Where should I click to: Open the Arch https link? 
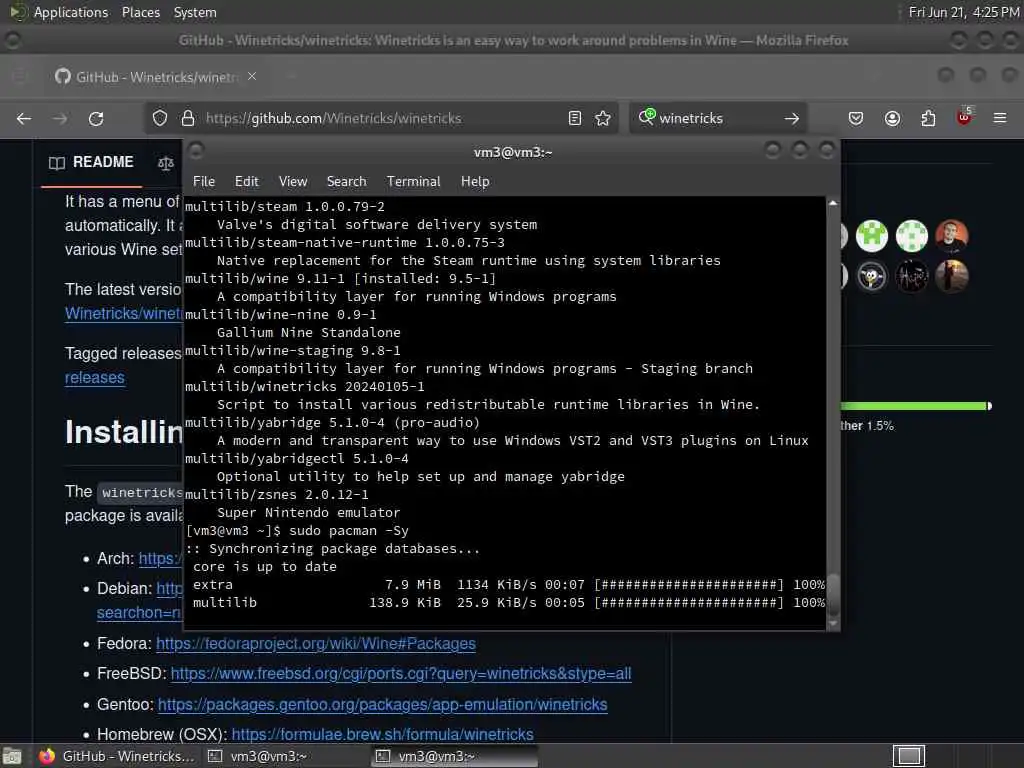[x=161, y=558]
